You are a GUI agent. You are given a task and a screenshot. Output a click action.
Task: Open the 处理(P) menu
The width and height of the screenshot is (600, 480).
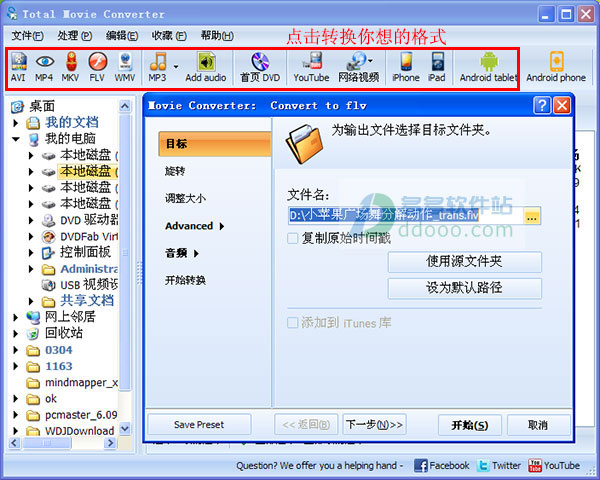75,36
